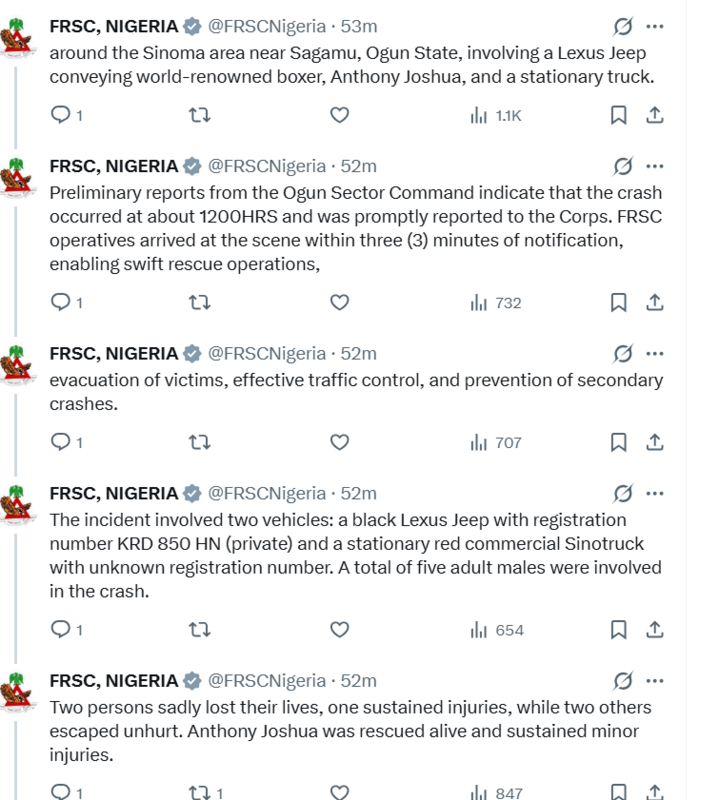Open more options on the 1200HRS tweet
Image resolution: width=719 pixels, height=800 pixels.
point(655,166)
